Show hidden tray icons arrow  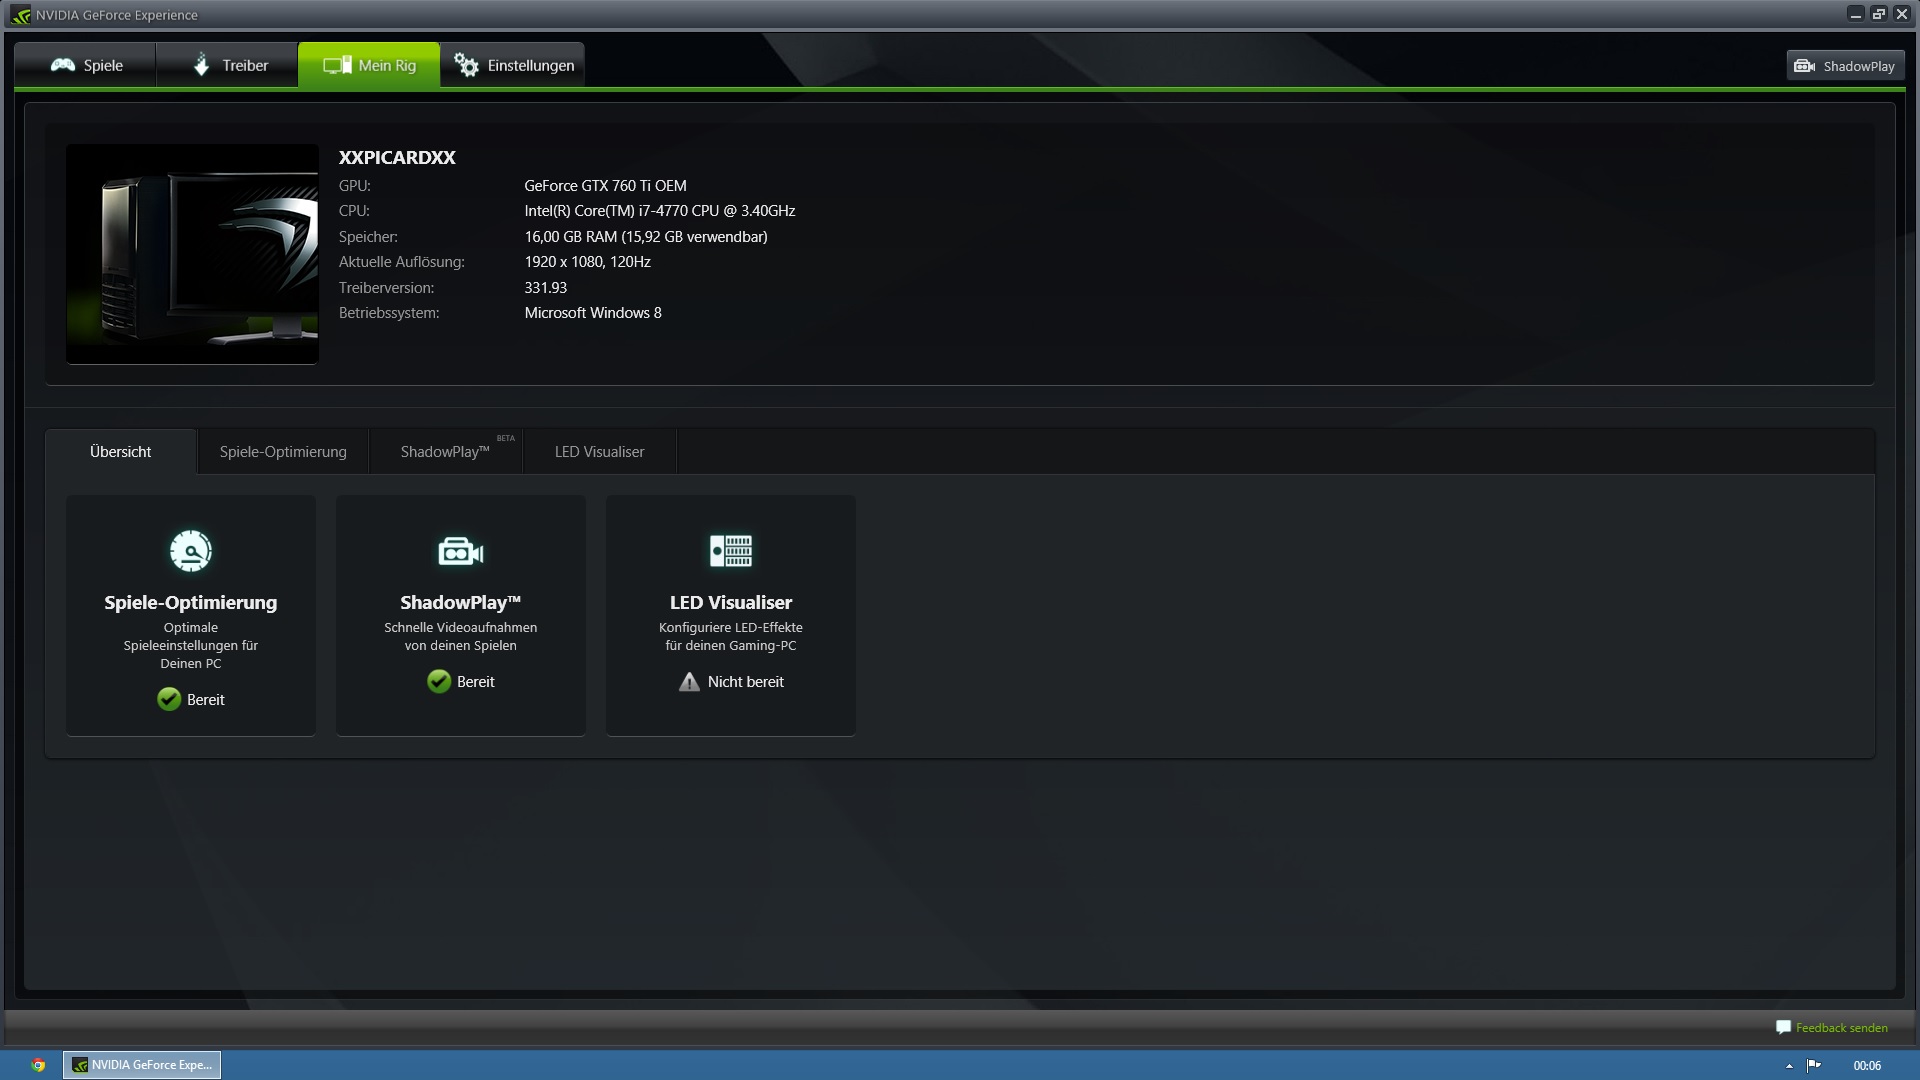pyautogui.click(x=1789, y=1066)
